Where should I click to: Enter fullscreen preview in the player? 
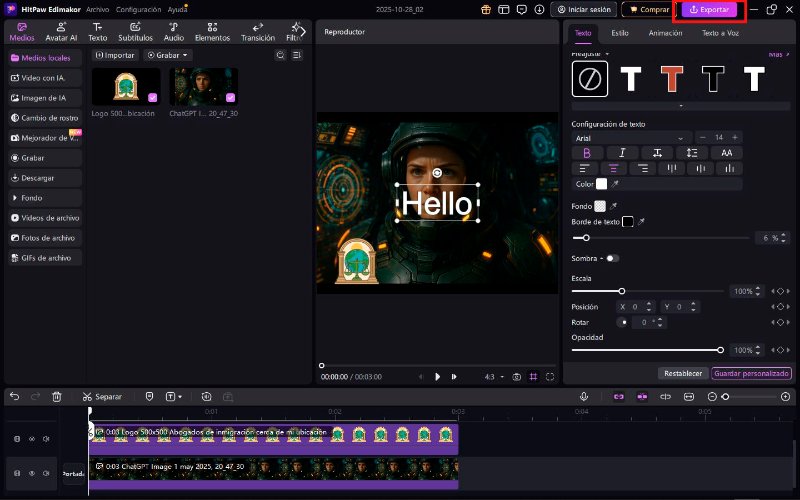[550, 377]
